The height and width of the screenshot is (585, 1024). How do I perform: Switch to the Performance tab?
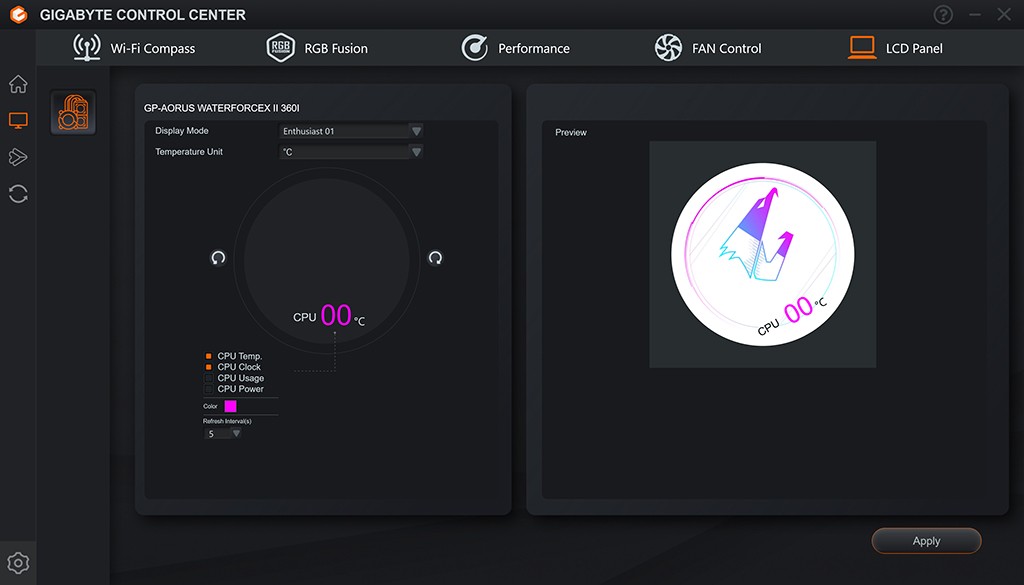516,48
